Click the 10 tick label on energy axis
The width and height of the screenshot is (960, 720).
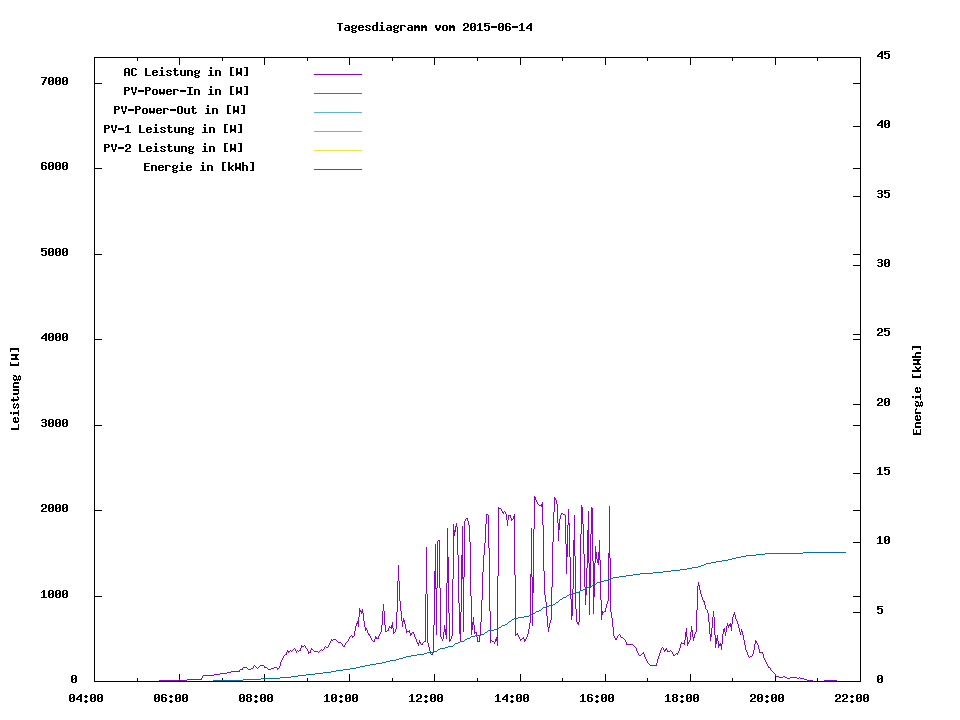pos(883,541)
